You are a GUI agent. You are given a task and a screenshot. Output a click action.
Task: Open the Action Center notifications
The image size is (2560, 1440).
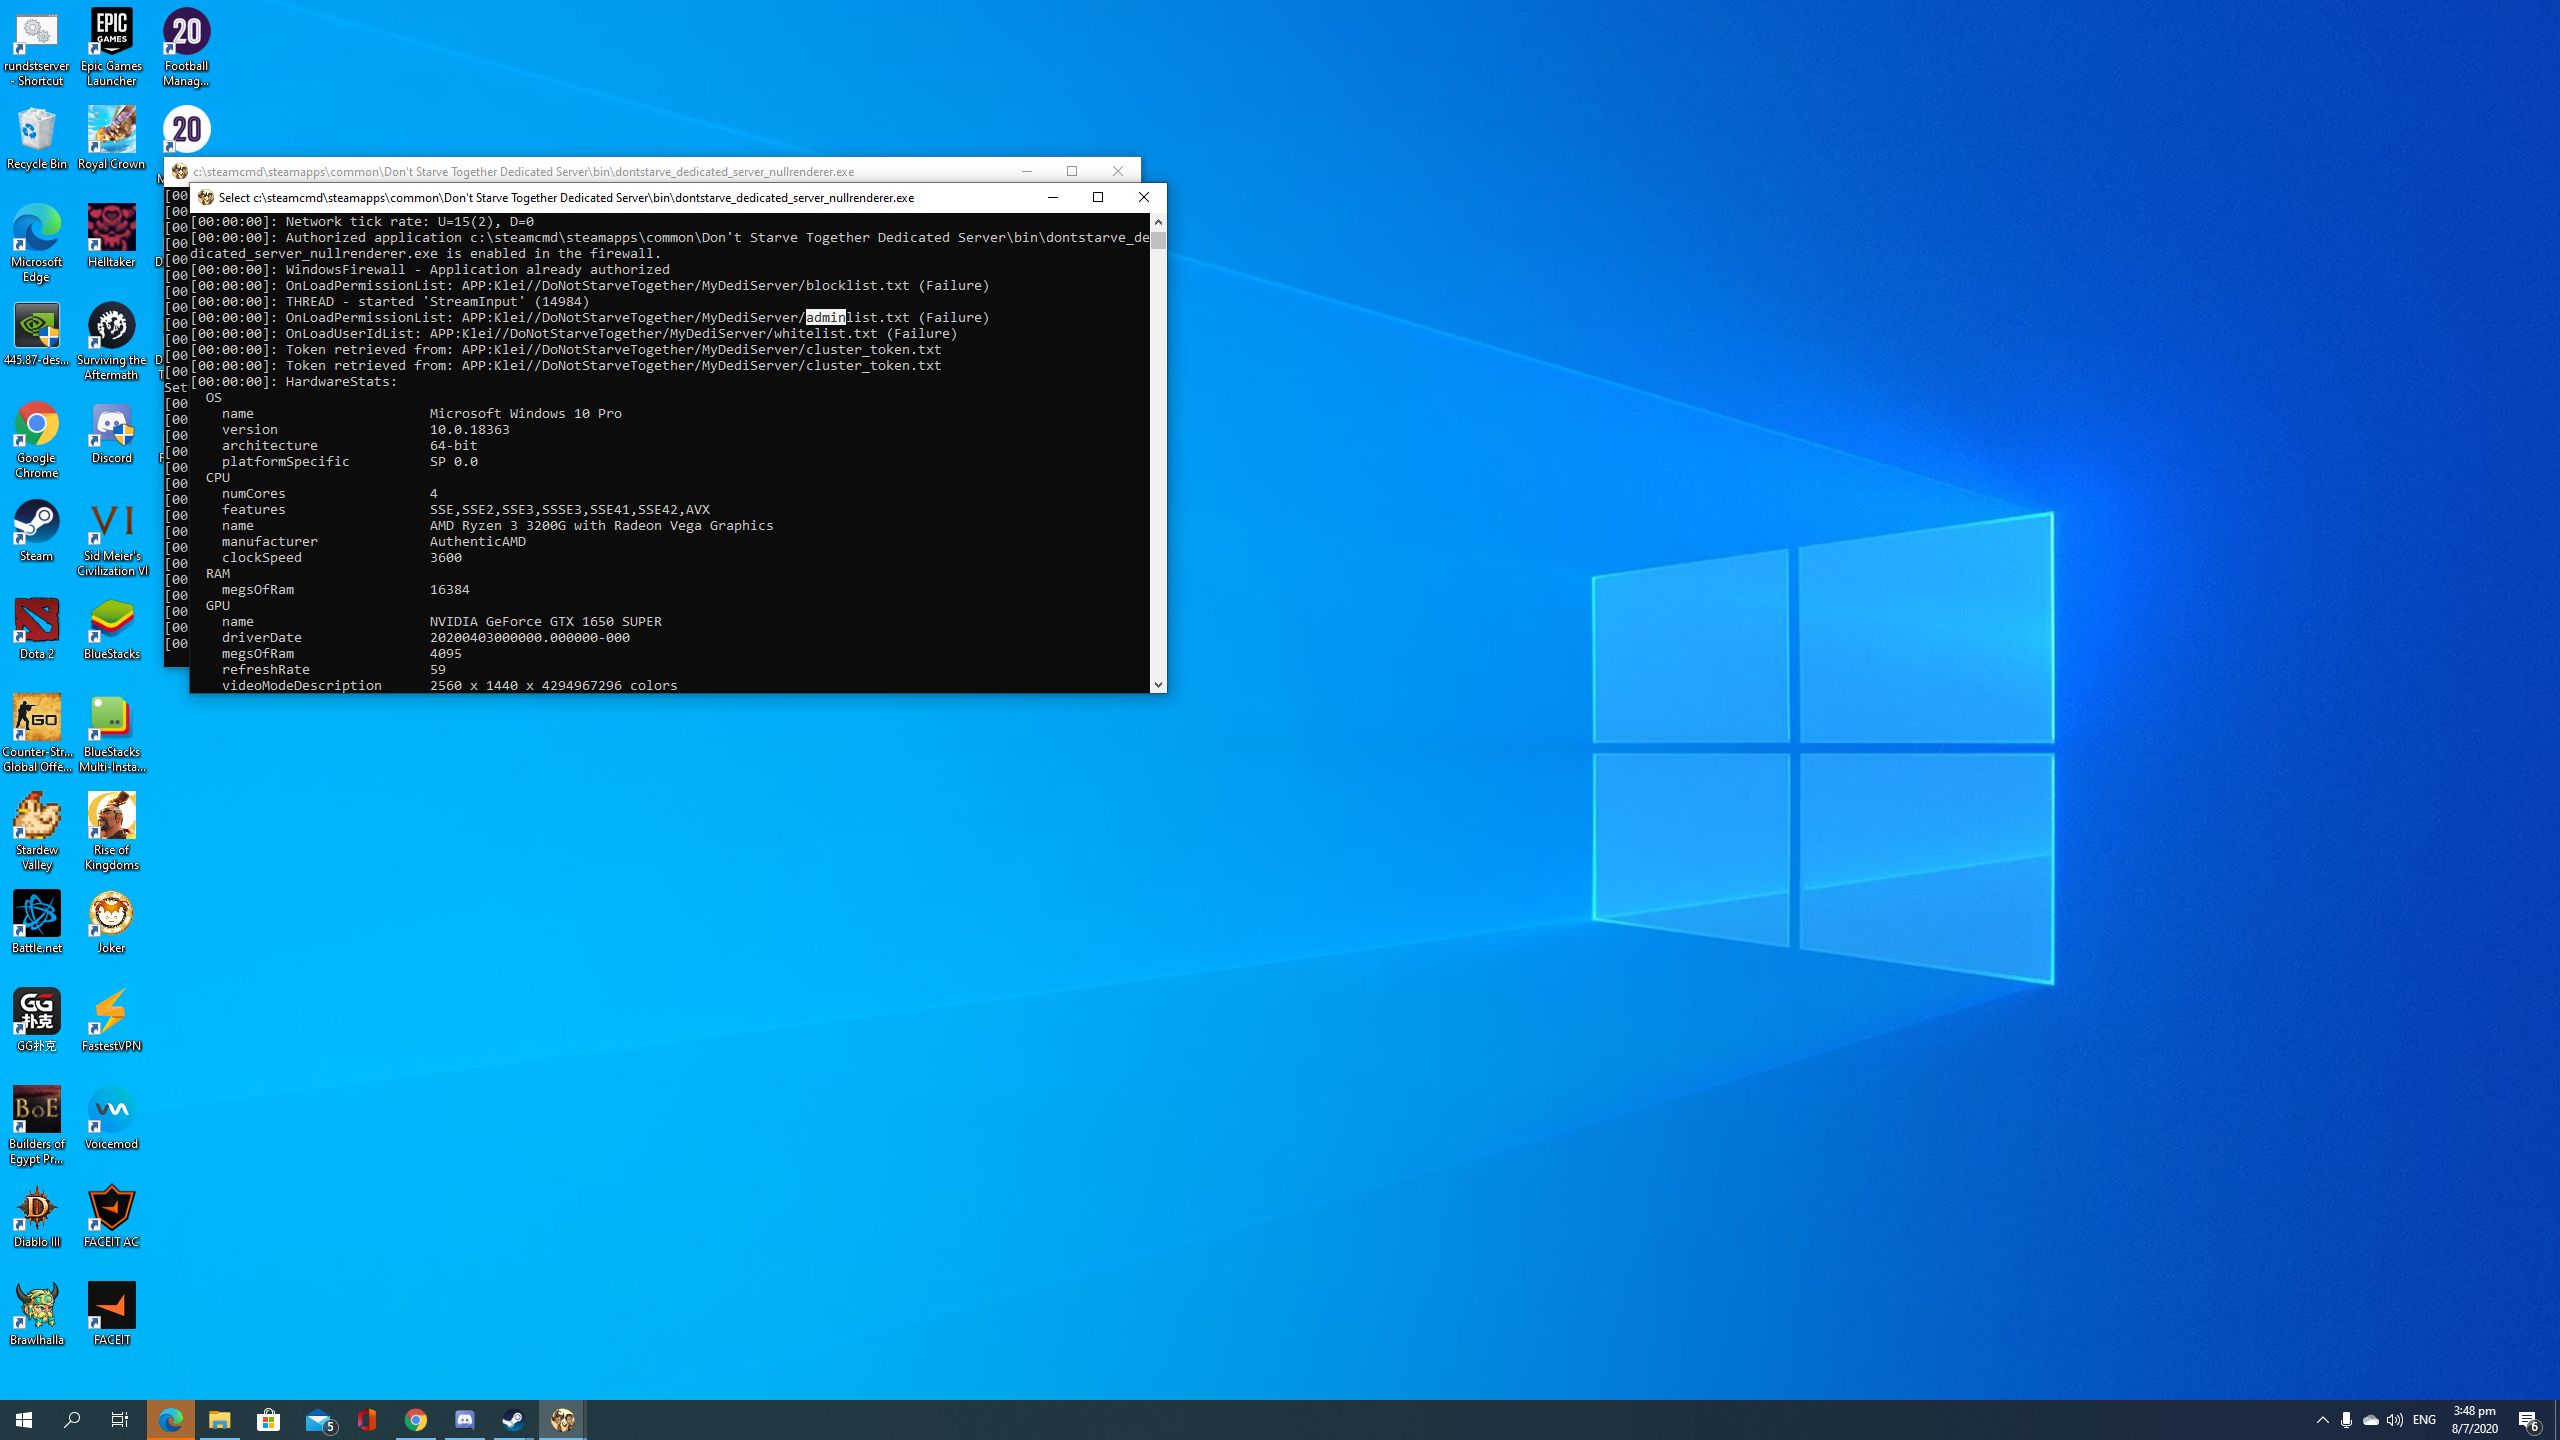coord(2529,1420)
